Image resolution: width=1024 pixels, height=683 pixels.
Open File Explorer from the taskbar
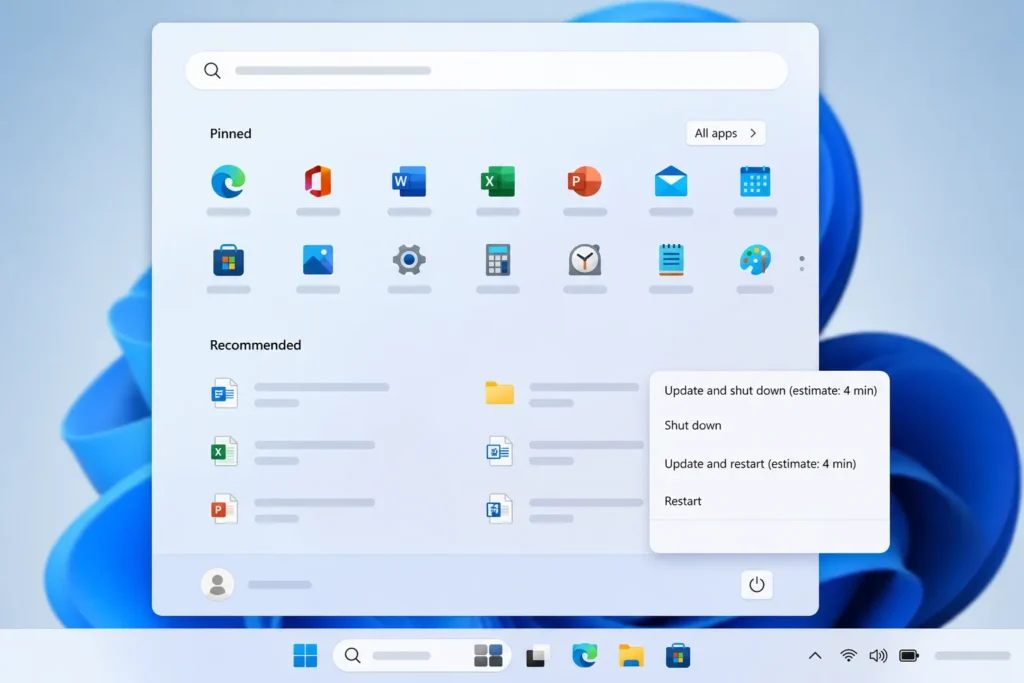(631, 655)
